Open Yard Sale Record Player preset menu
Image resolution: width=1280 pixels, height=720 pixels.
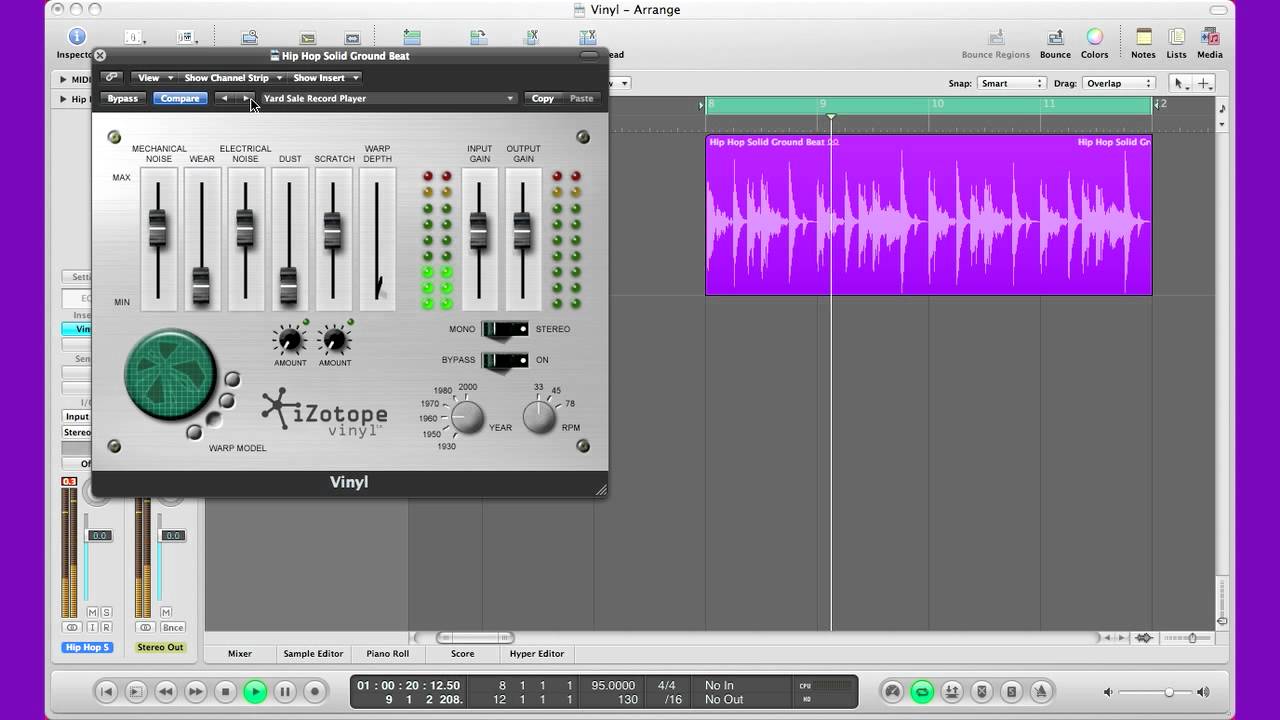(388, 98)
